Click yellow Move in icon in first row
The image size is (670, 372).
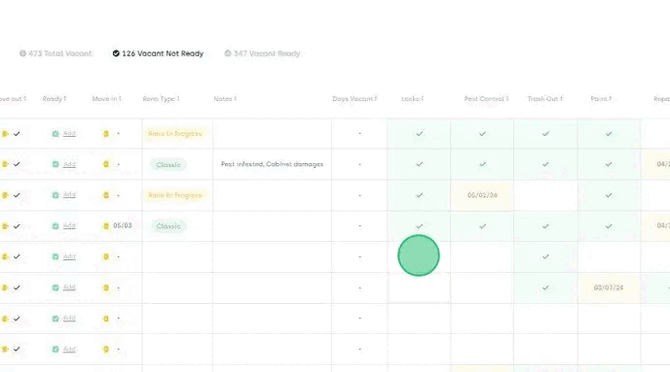(106, 134)
